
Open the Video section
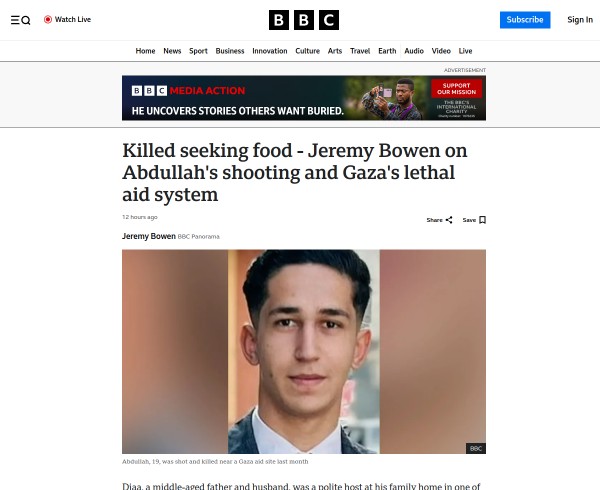pyautogui.click(x=441, y=51)
